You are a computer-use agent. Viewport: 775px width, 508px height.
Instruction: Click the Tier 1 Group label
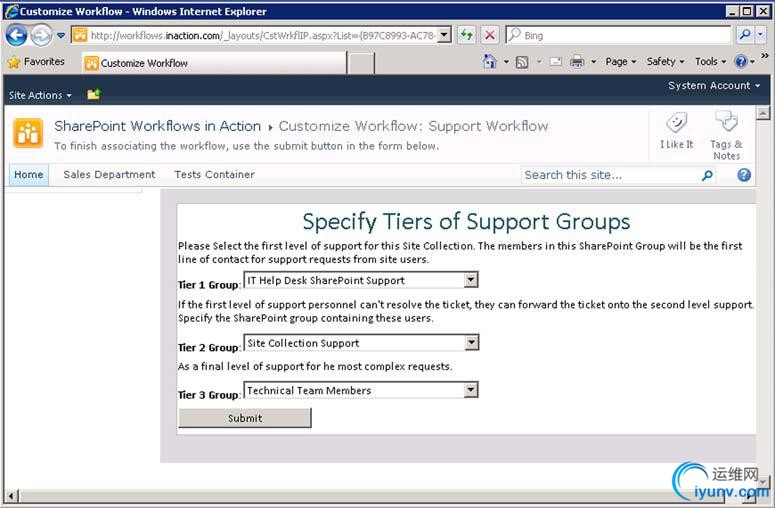tap(210, 285)
